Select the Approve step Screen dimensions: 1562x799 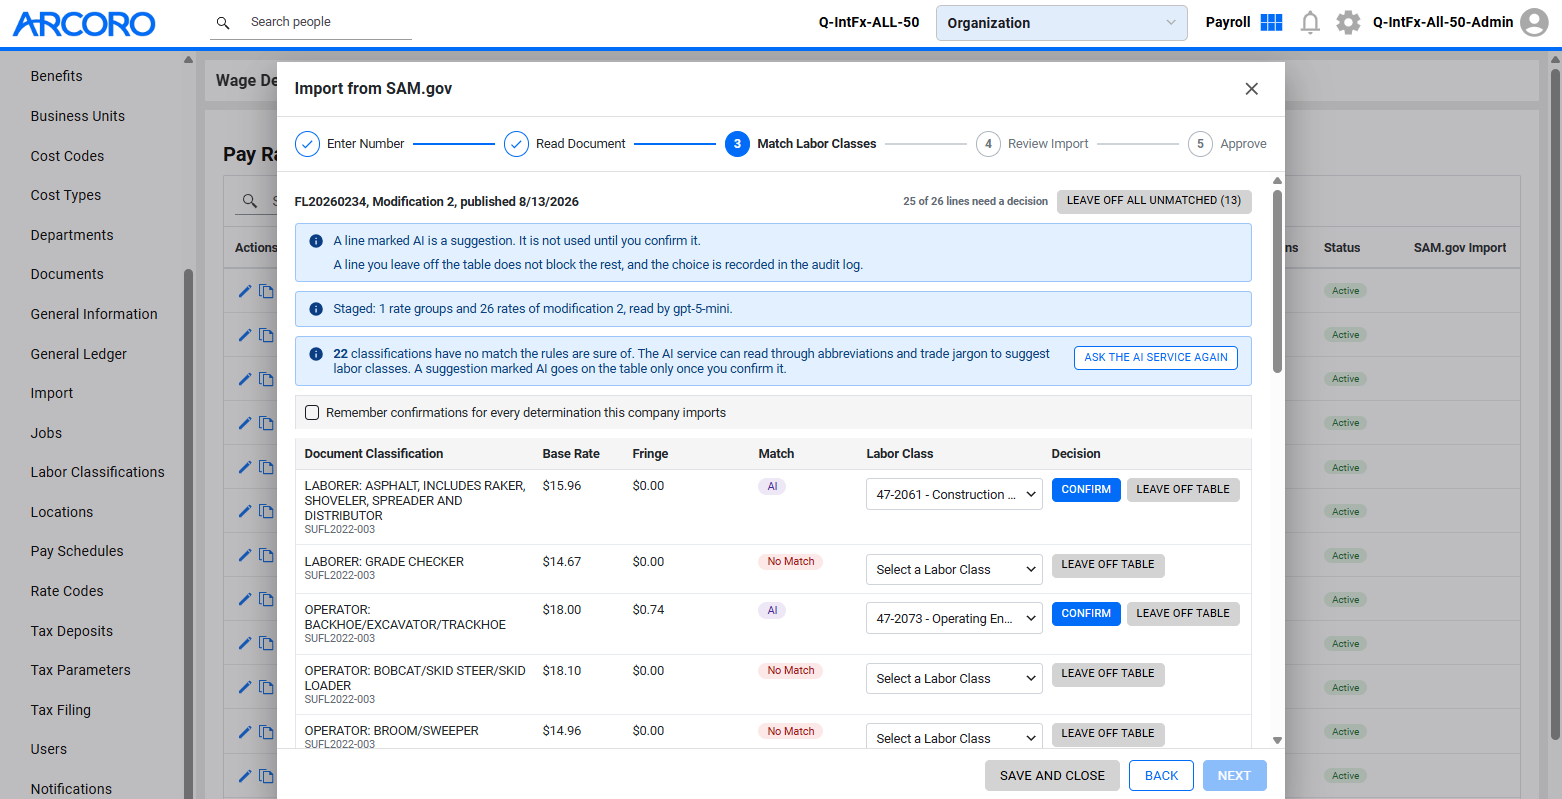1227,144
